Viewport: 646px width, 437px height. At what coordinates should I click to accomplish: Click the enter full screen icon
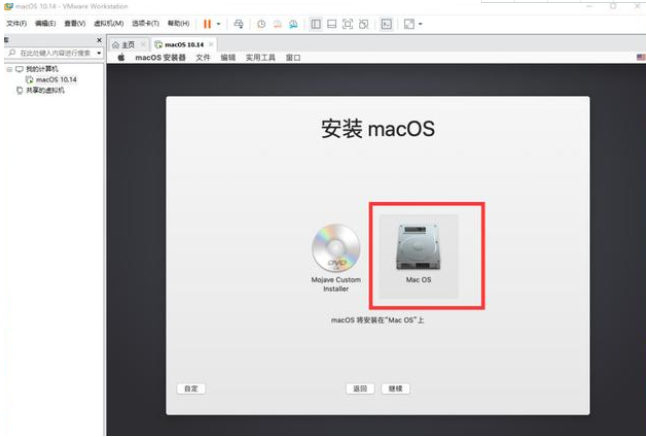point(347,23)
